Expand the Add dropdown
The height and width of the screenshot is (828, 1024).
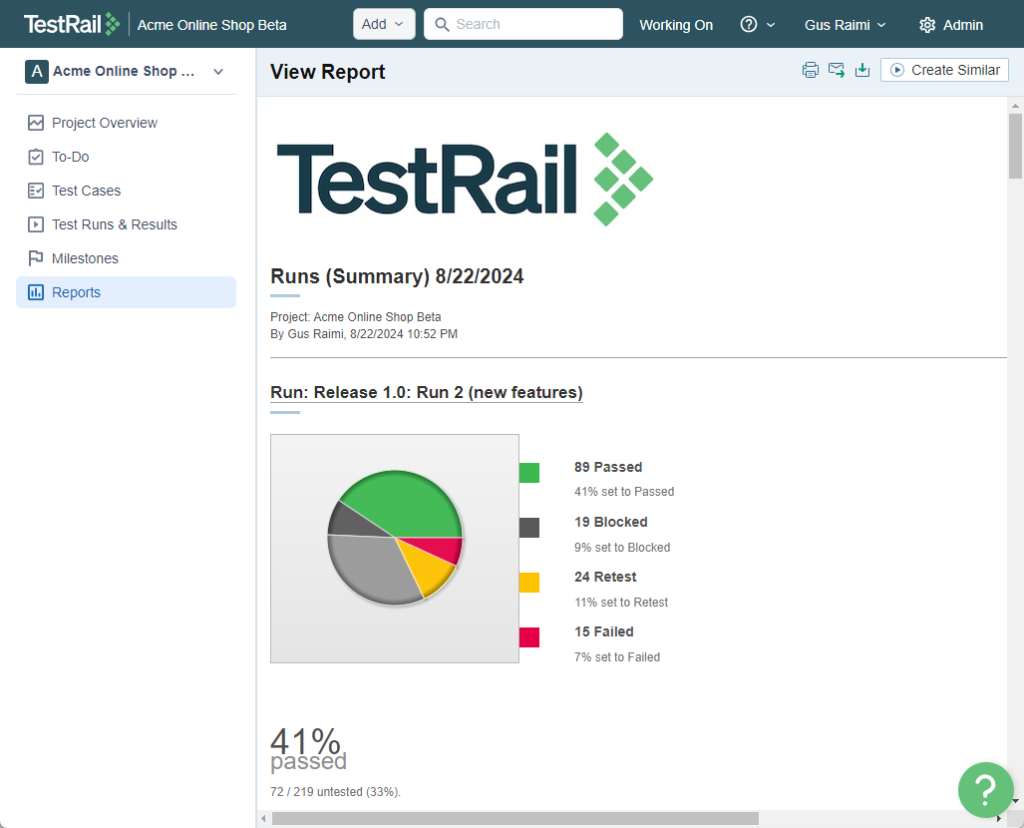(383, 23)
